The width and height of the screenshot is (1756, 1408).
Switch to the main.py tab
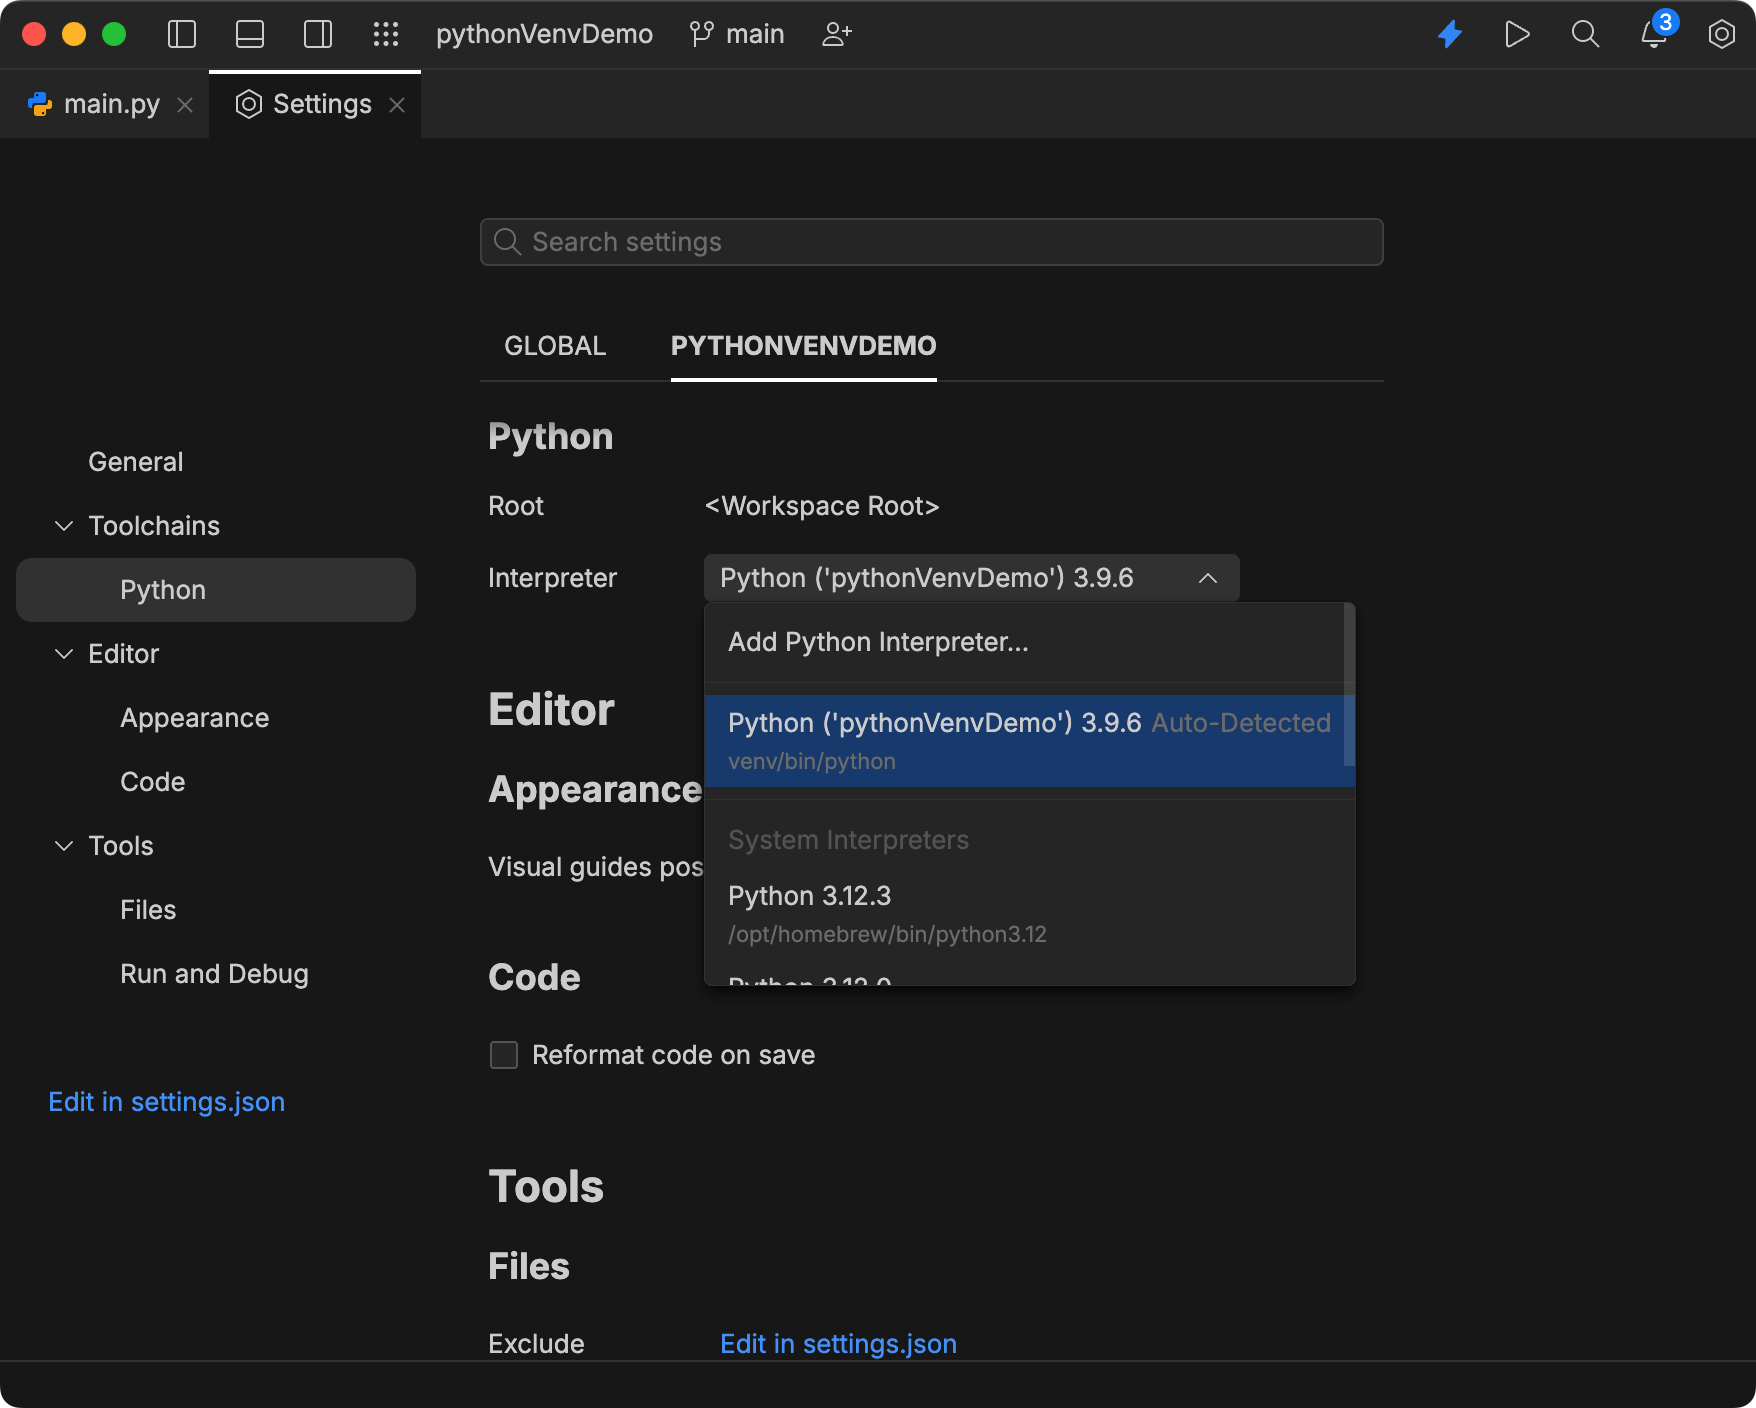coord(111,104)
